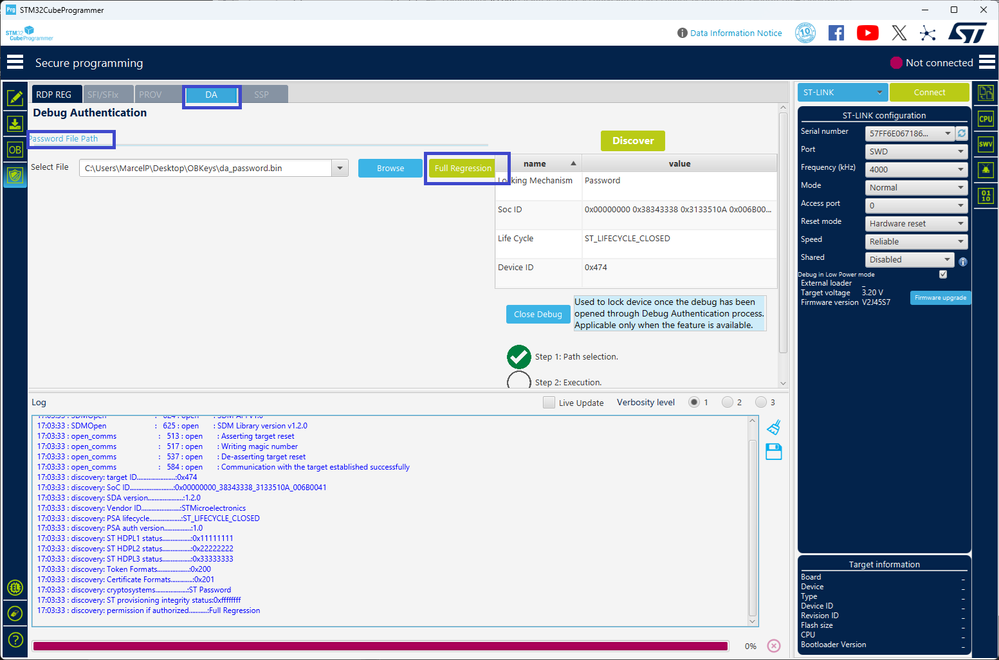Select verbosity level 1
The width and height of the screenshot is (999, 660).
pos(694,402)
